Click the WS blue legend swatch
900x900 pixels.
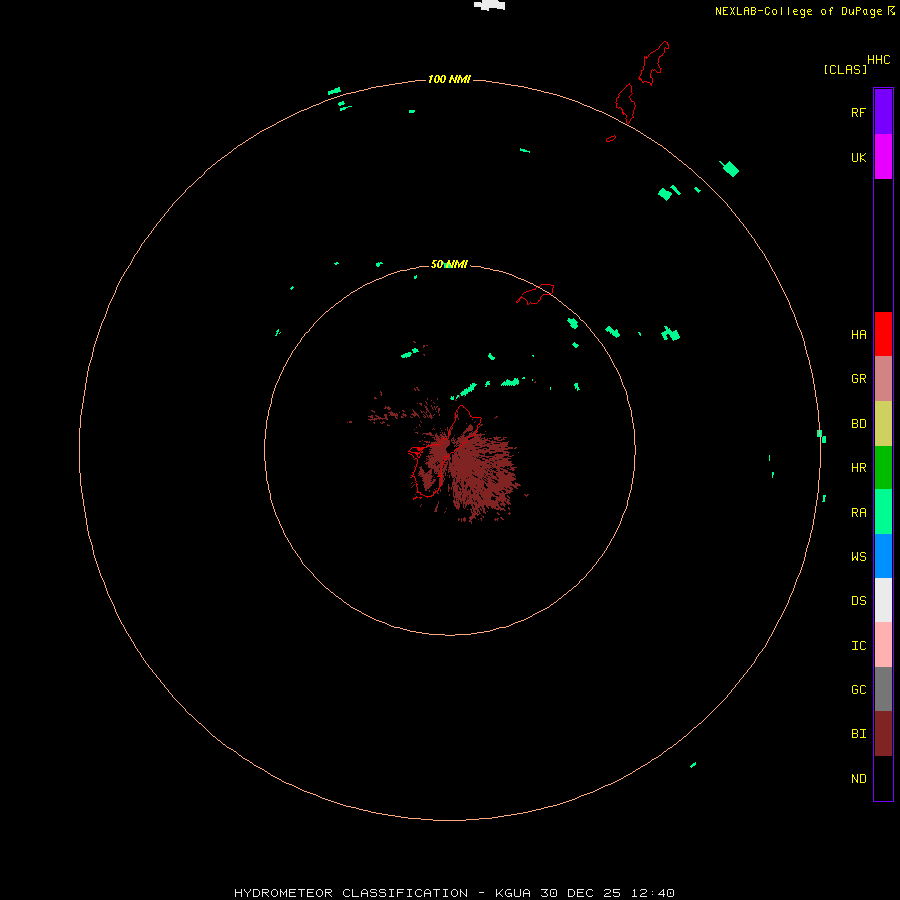pyautogui.click(x=883, y=556)
